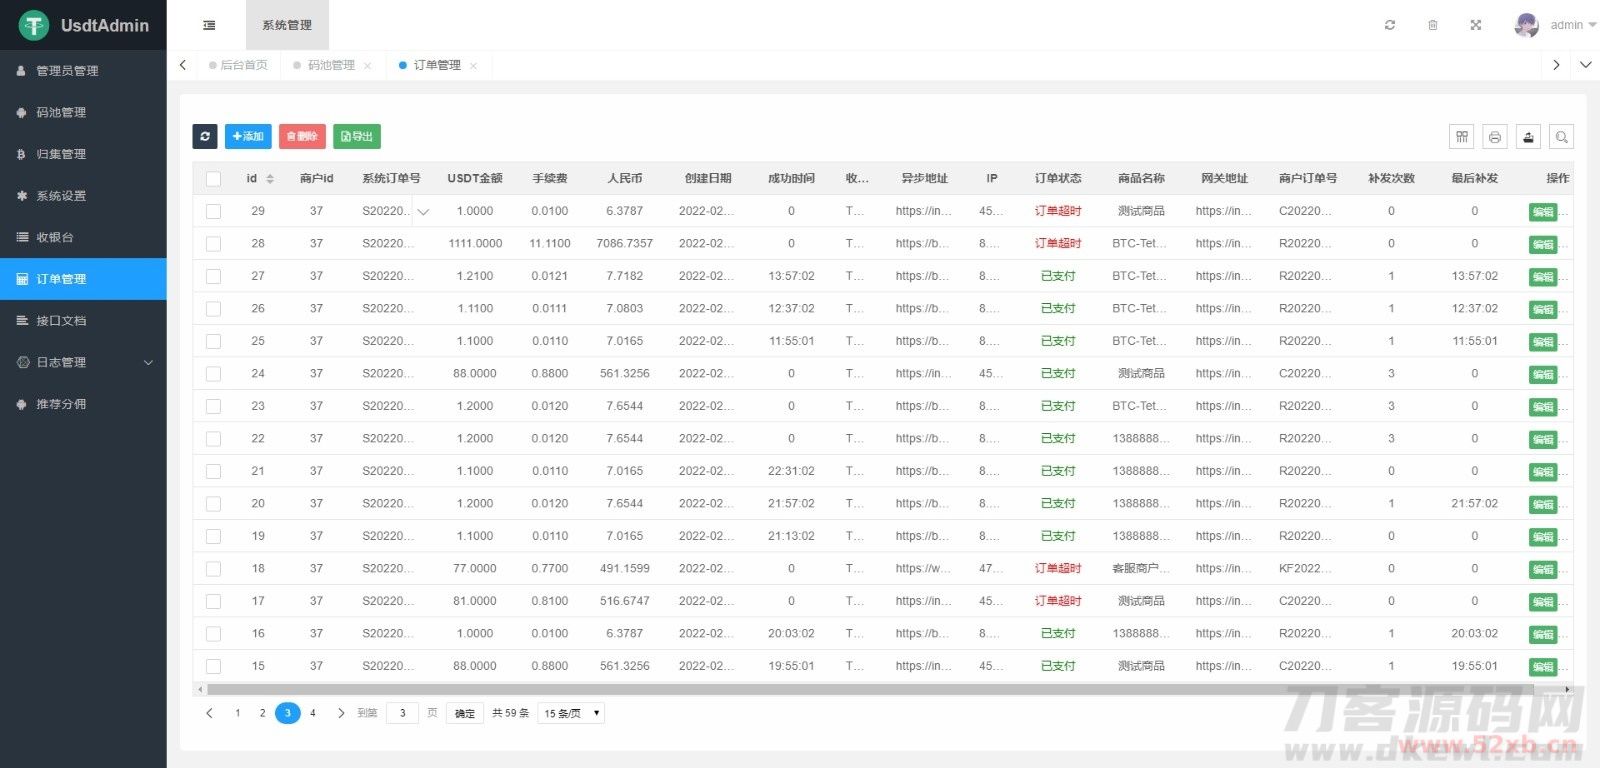Expand the 日志管理 sidebar menu
The image size is (1600, 768).
(83, 362)
